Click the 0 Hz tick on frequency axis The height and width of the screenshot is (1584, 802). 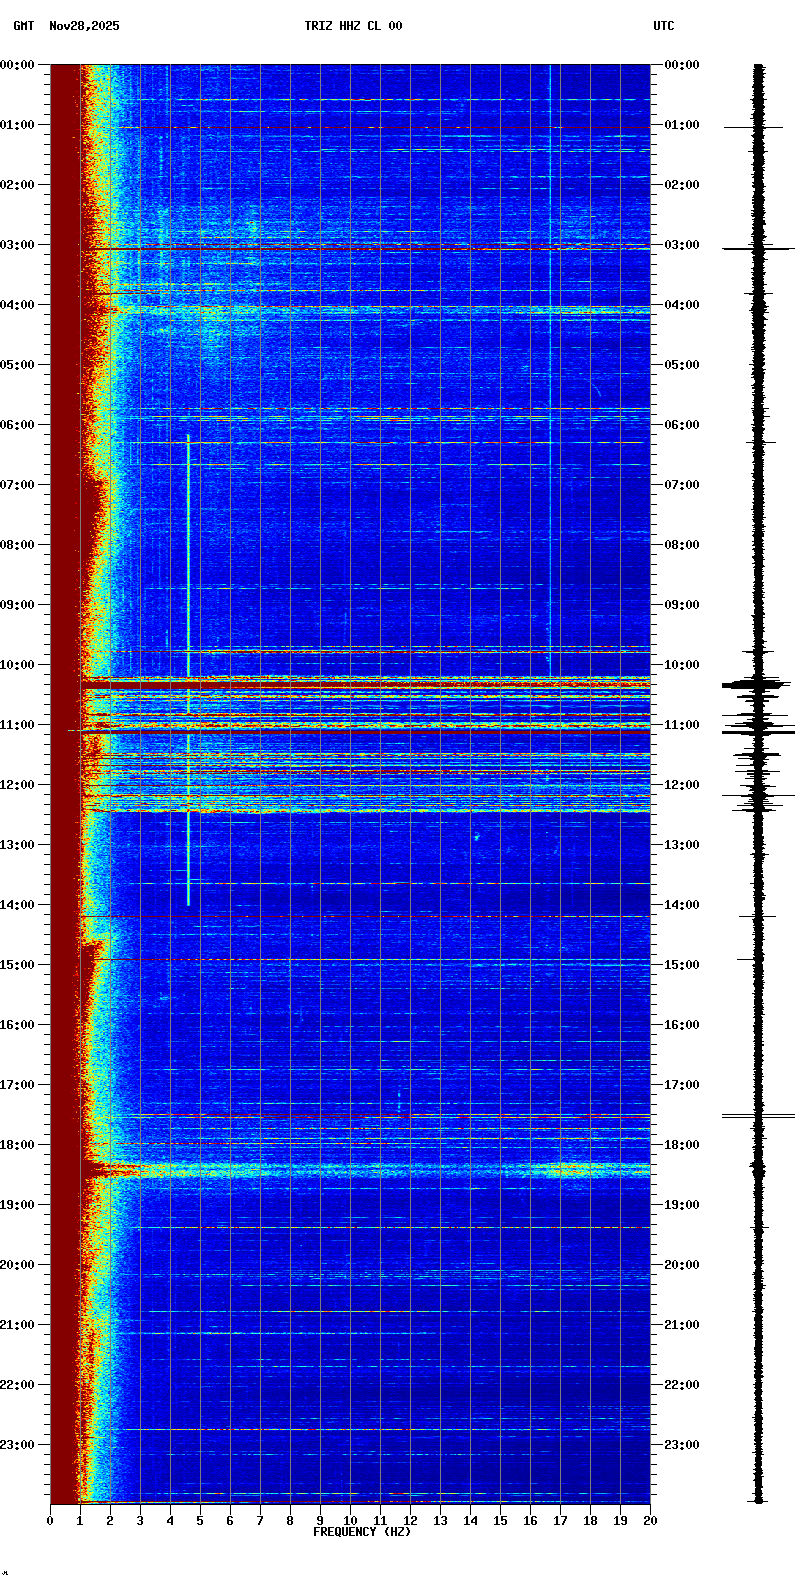pyautogui.click(x=50, y=1521)
